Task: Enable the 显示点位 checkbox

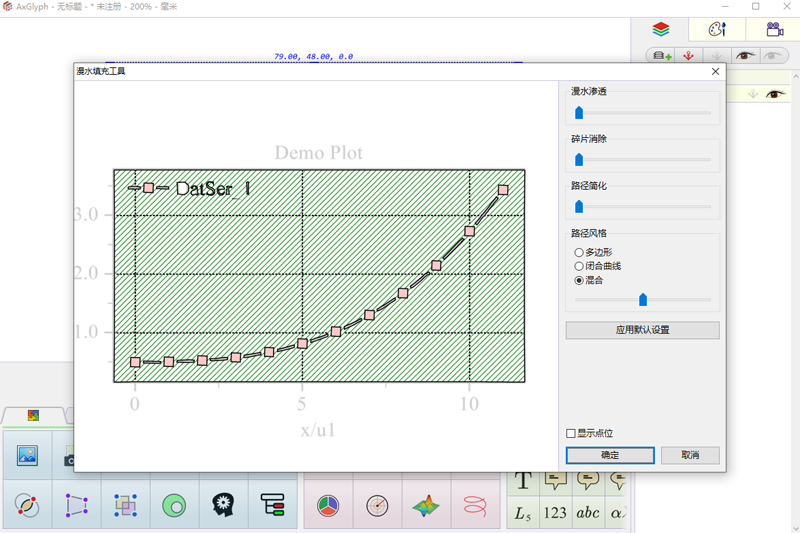Action: 571,434
